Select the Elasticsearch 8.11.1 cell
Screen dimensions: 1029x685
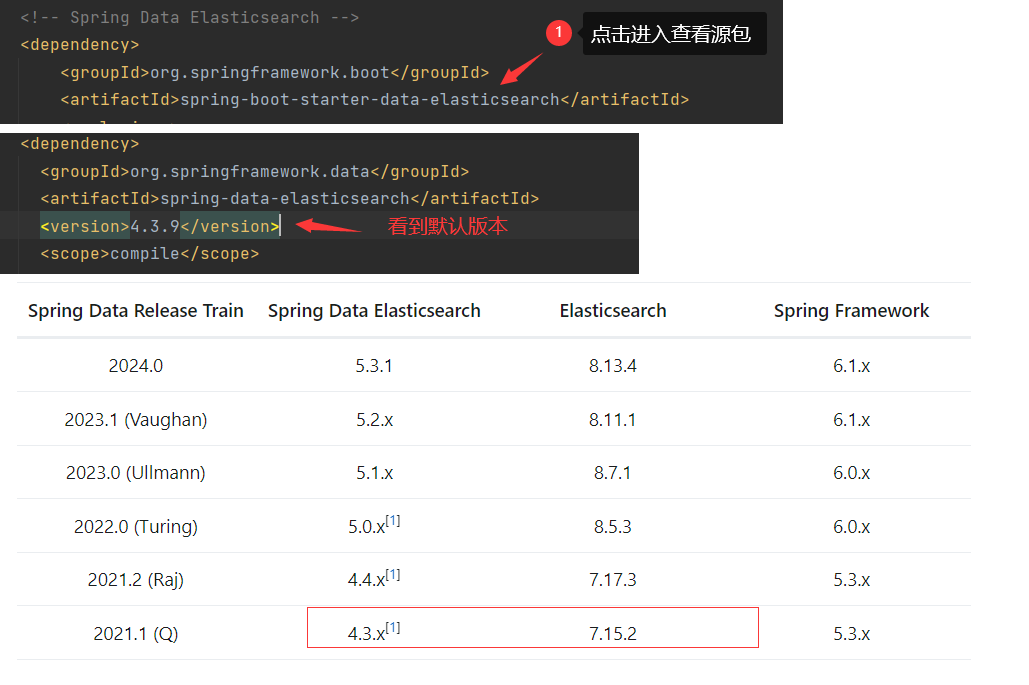click(613, 419)
